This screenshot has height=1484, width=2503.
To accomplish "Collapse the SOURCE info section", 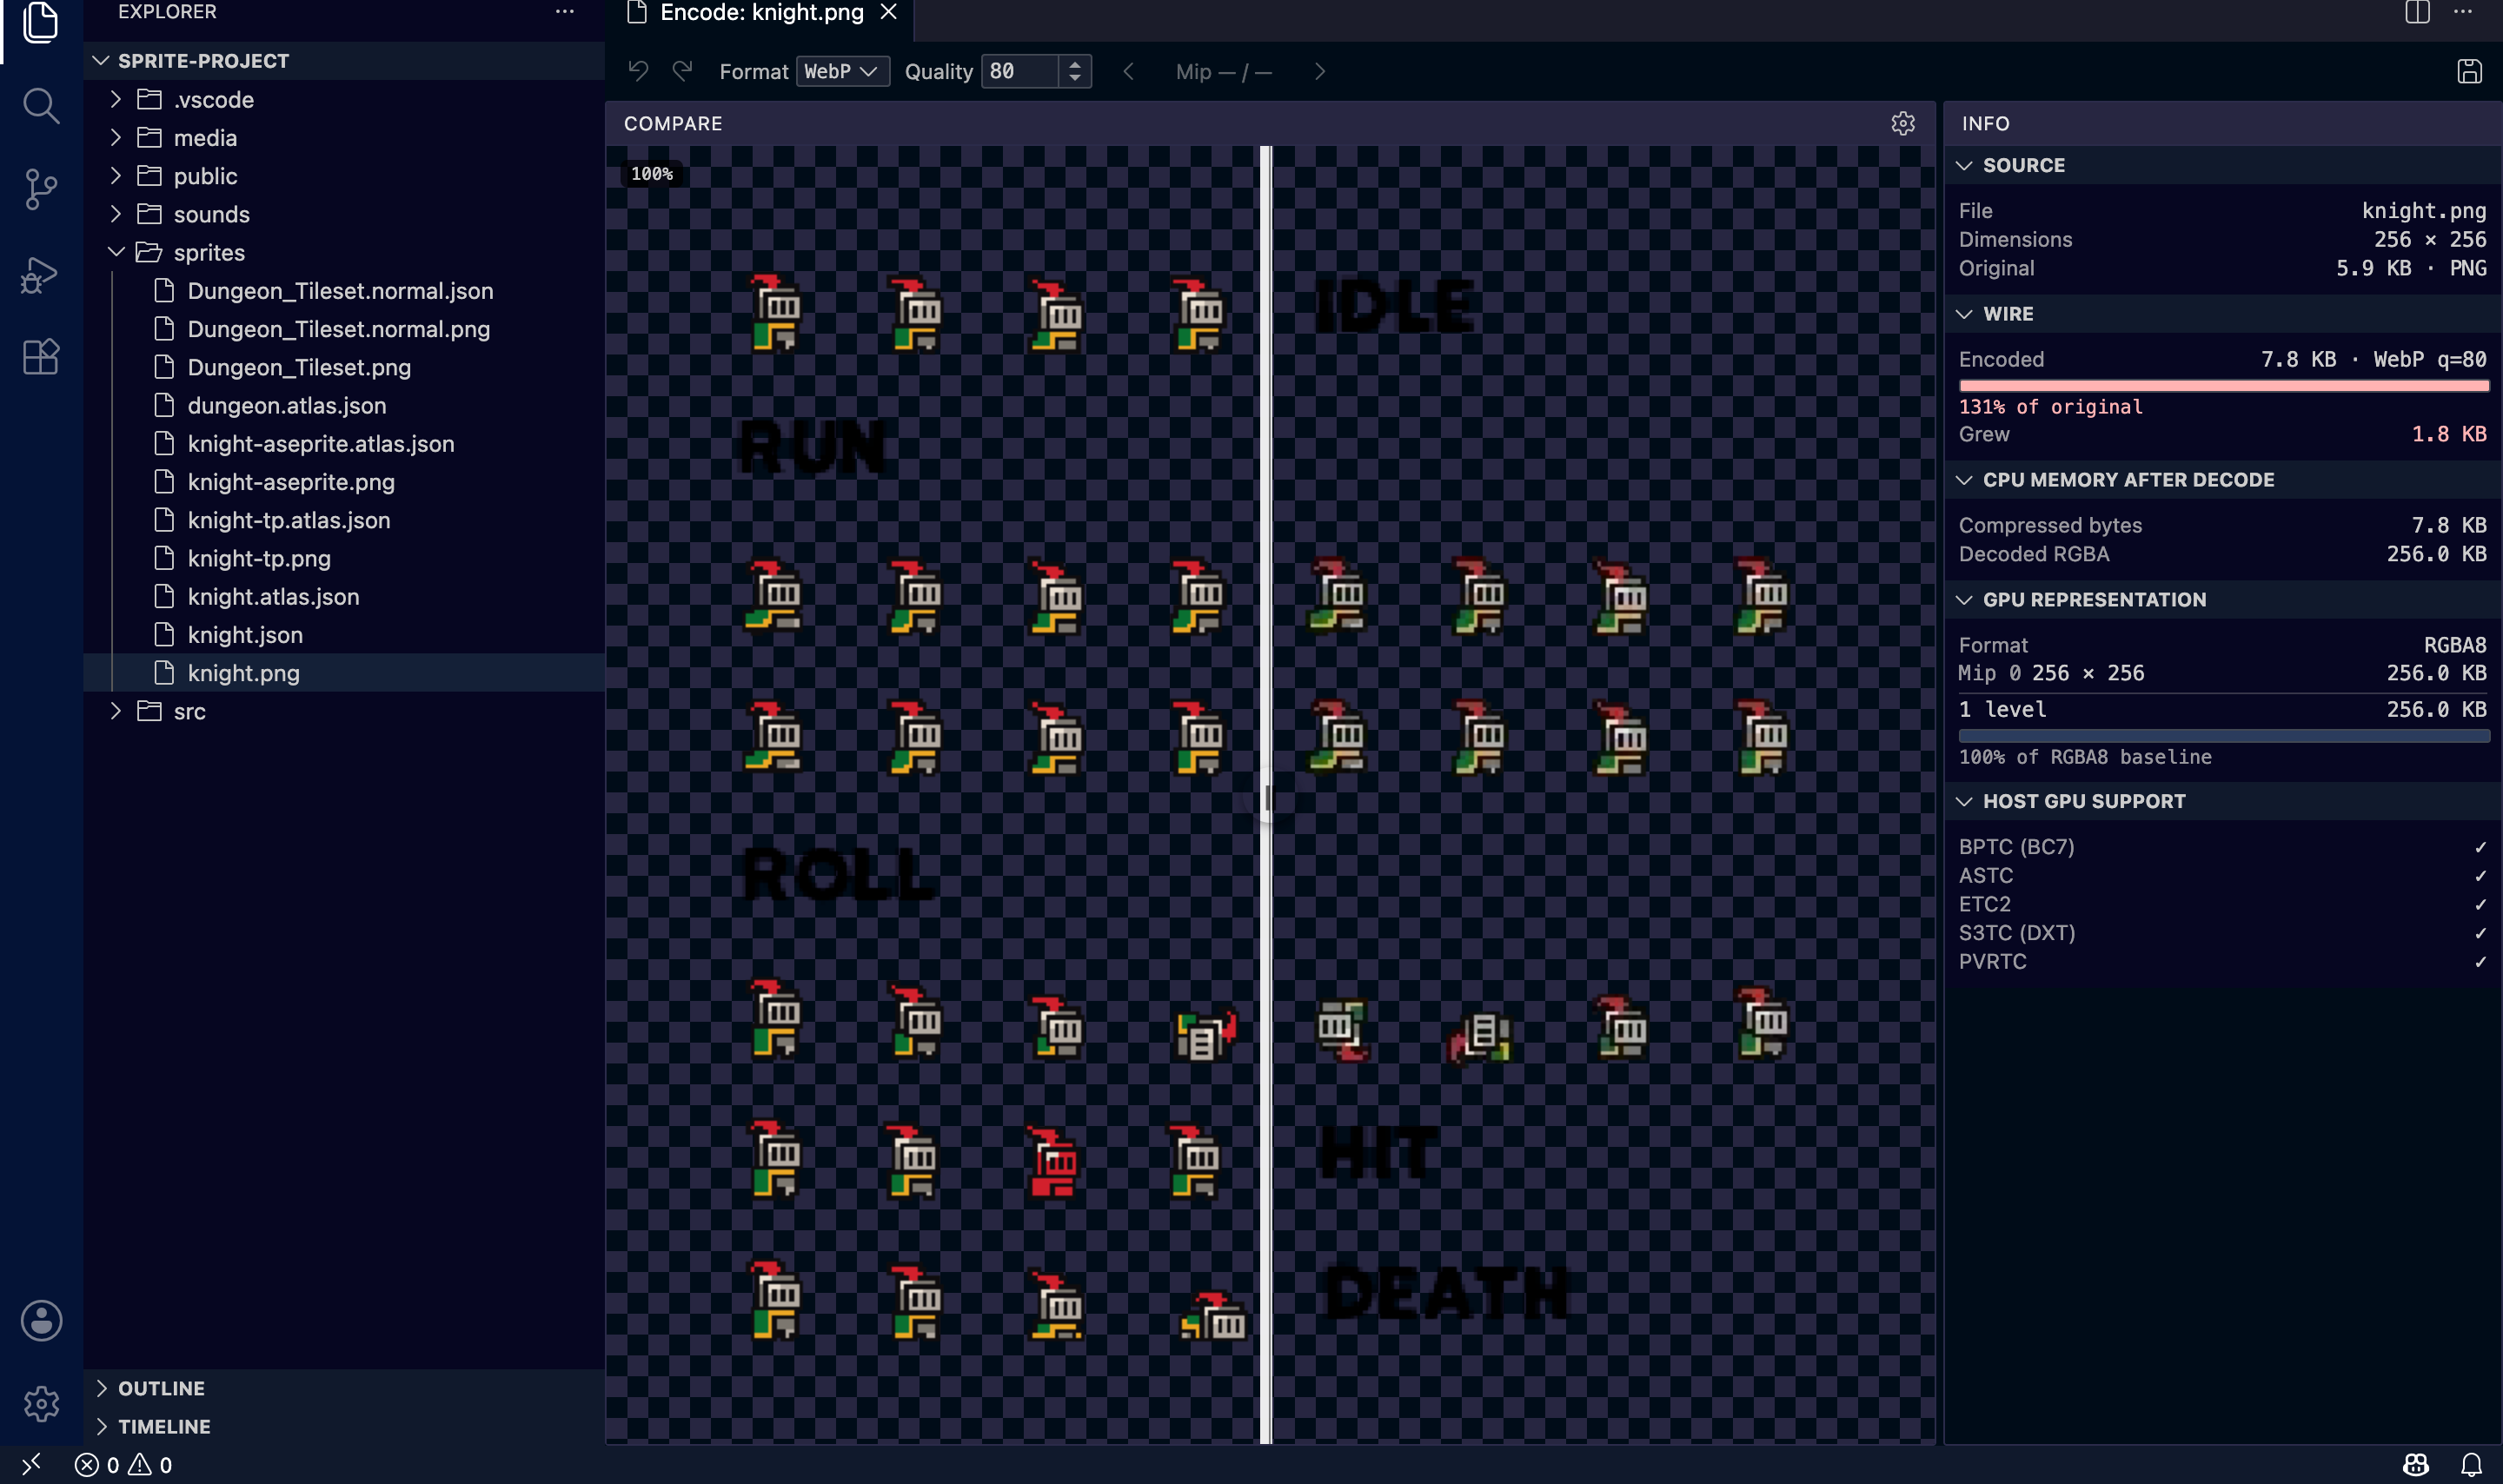I will point(2222,165).
